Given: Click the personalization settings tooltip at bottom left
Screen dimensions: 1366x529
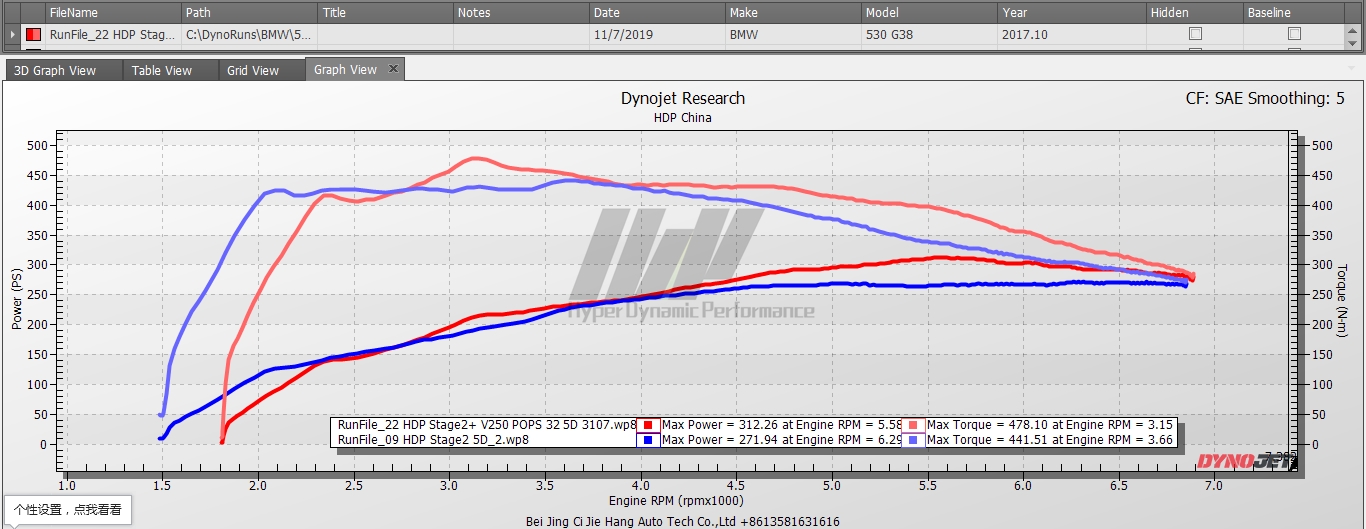Looking at the screenshot, I should click(x=67, y=509).
